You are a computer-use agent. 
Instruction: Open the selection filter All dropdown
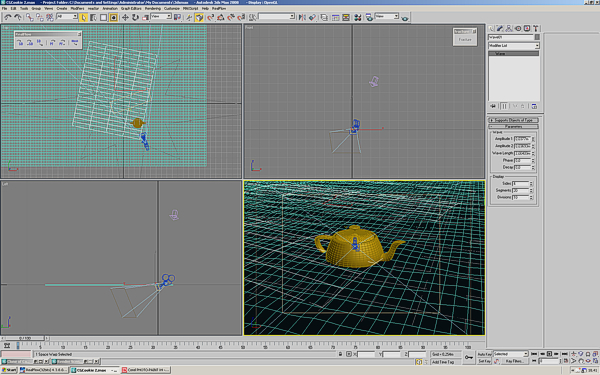tap(67, 16)
